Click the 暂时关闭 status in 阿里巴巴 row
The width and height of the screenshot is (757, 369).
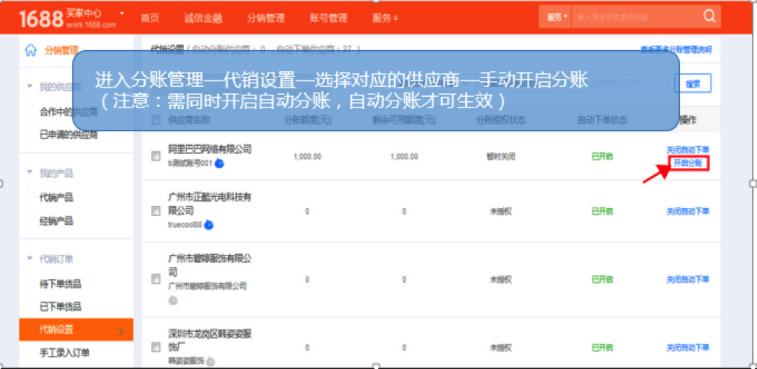point(501,156)
